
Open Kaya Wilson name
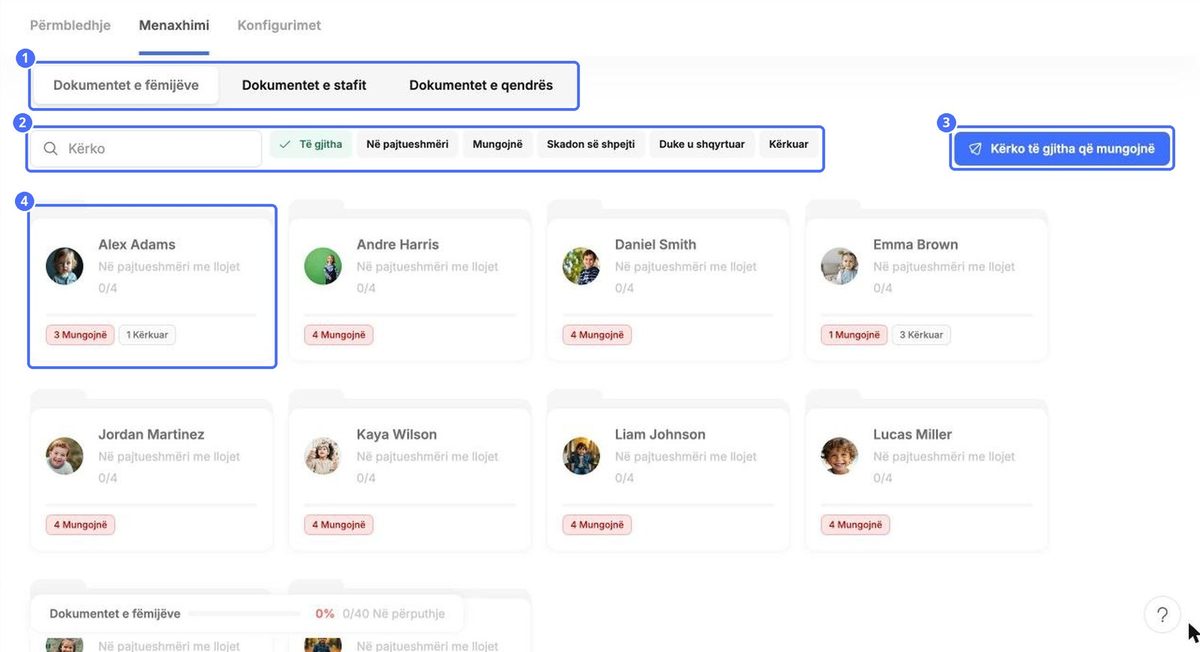click(x=396, y=434)
